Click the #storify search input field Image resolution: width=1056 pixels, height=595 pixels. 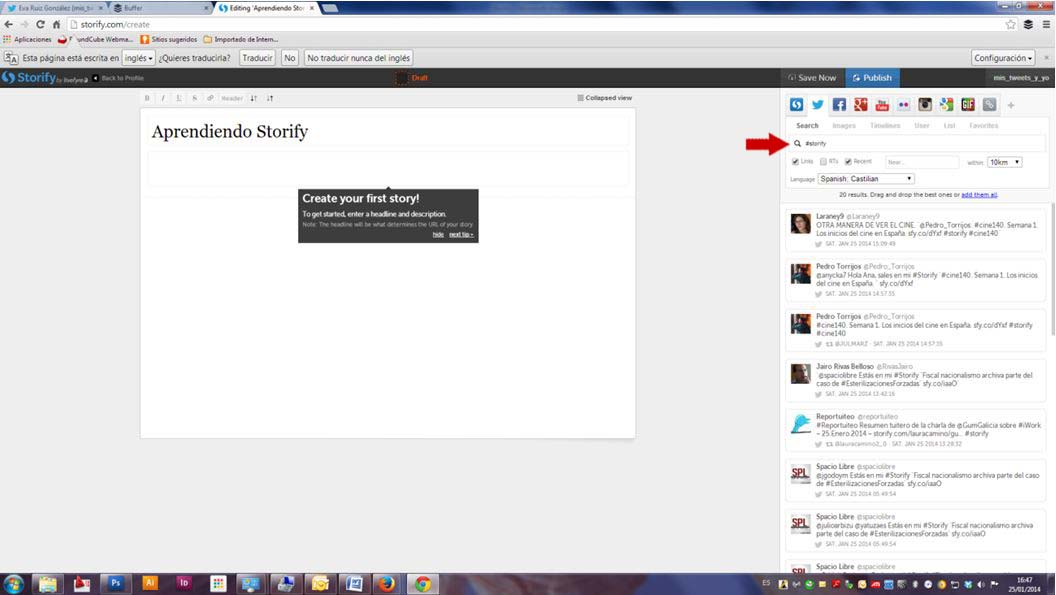click(920, 144)
